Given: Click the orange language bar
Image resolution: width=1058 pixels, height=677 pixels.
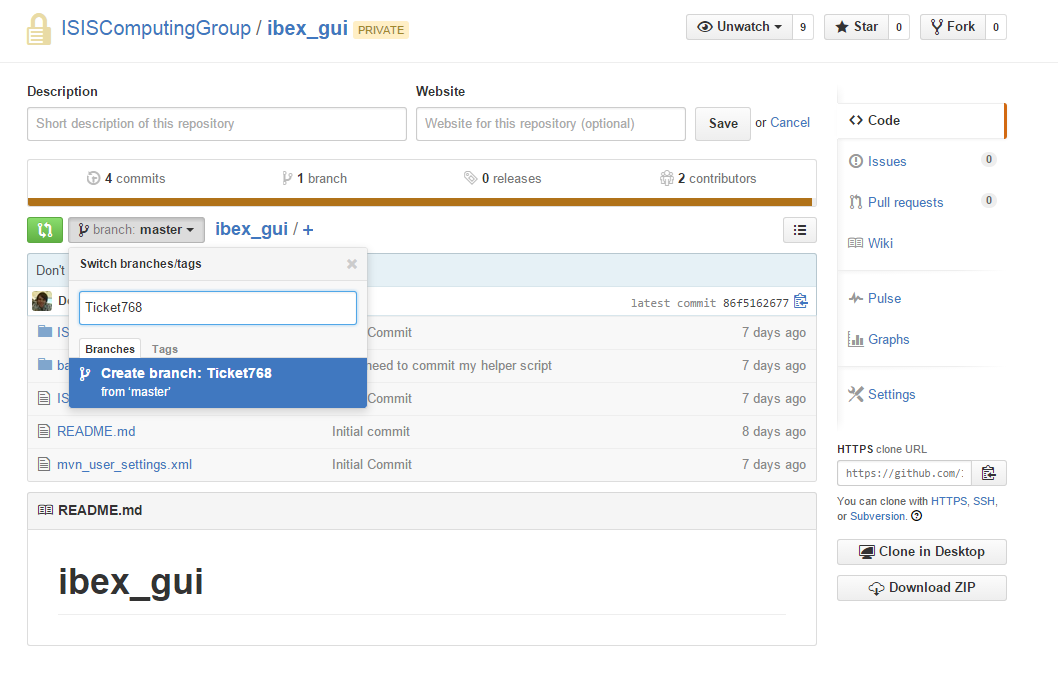Looking at the screenshot, I should pos(420,202).
